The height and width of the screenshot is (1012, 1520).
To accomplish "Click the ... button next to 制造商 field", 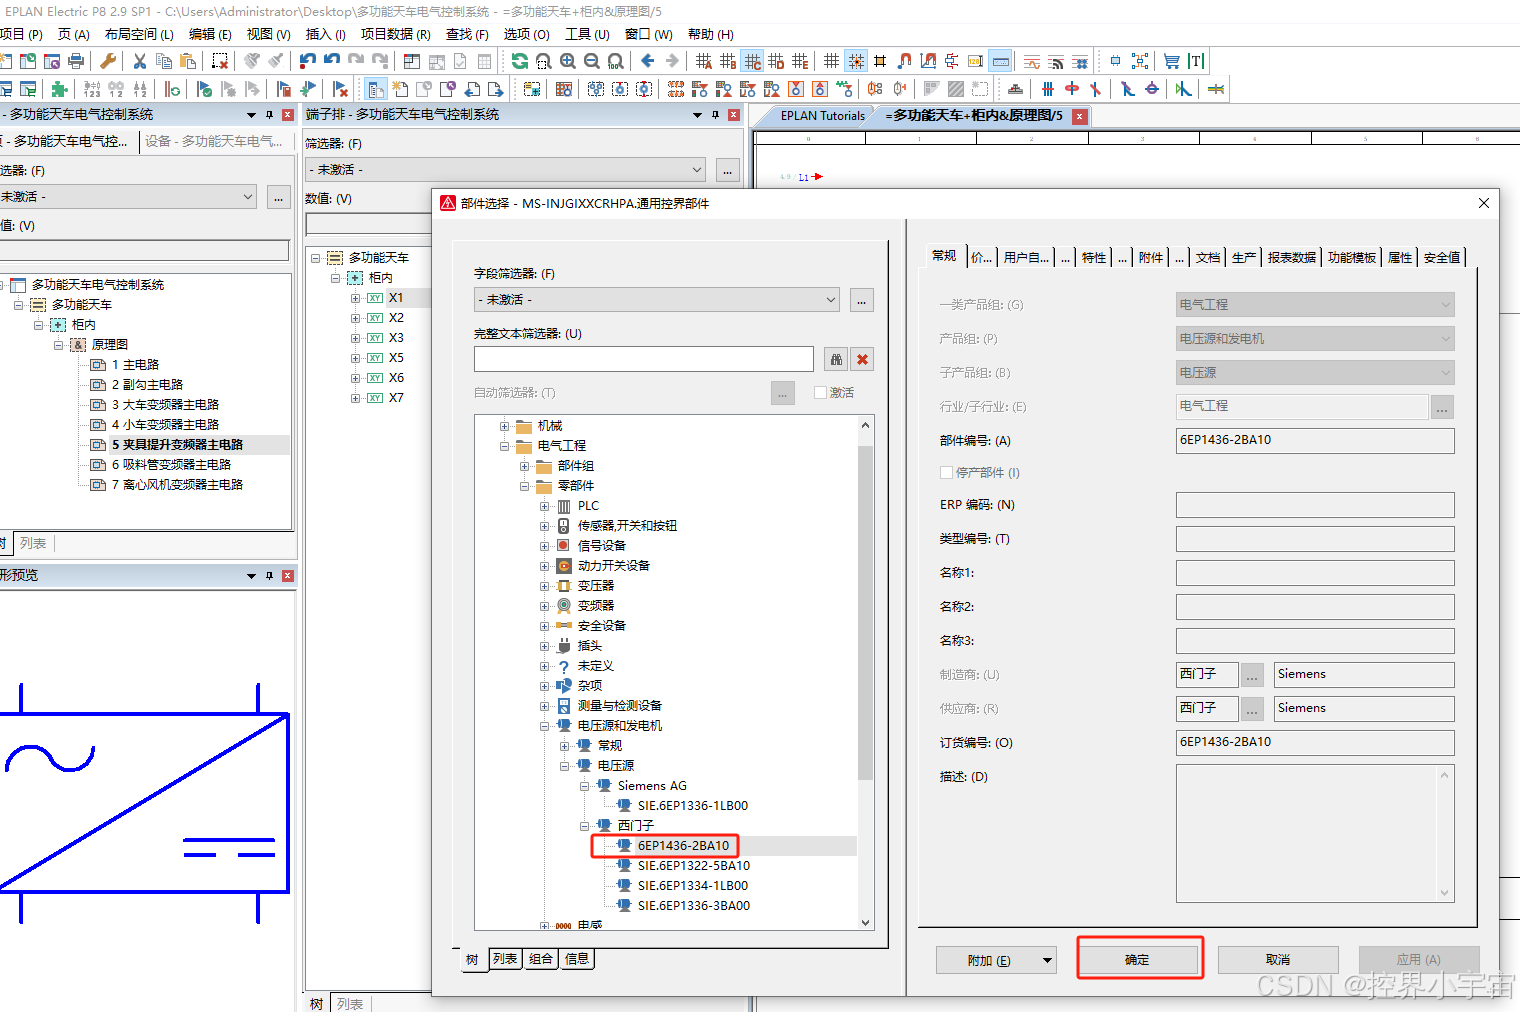I will (1252, 675).
